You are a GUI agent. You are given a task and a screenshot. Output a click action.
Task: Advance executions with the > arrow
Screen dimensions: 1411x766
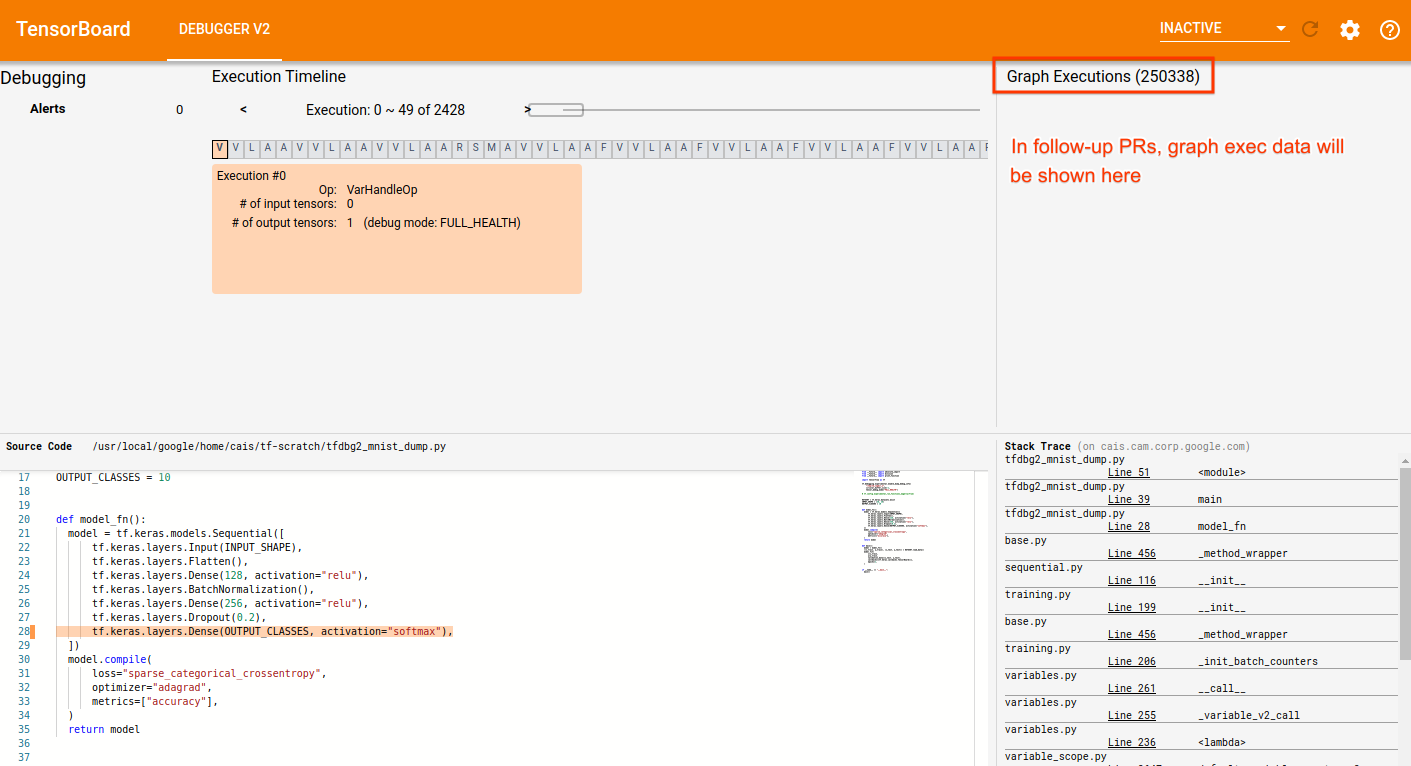[x=527, y=109]
